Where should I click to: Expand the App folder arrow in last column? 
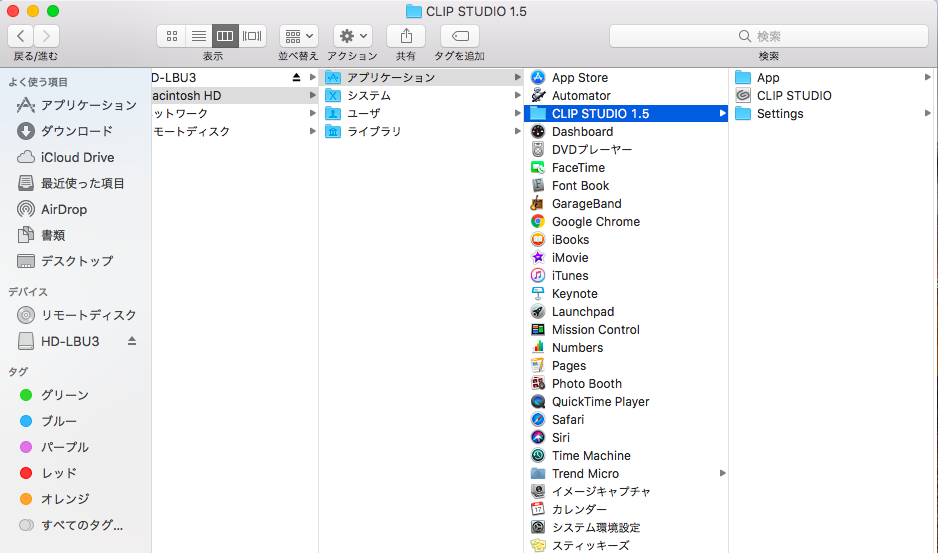pos(927,77)
